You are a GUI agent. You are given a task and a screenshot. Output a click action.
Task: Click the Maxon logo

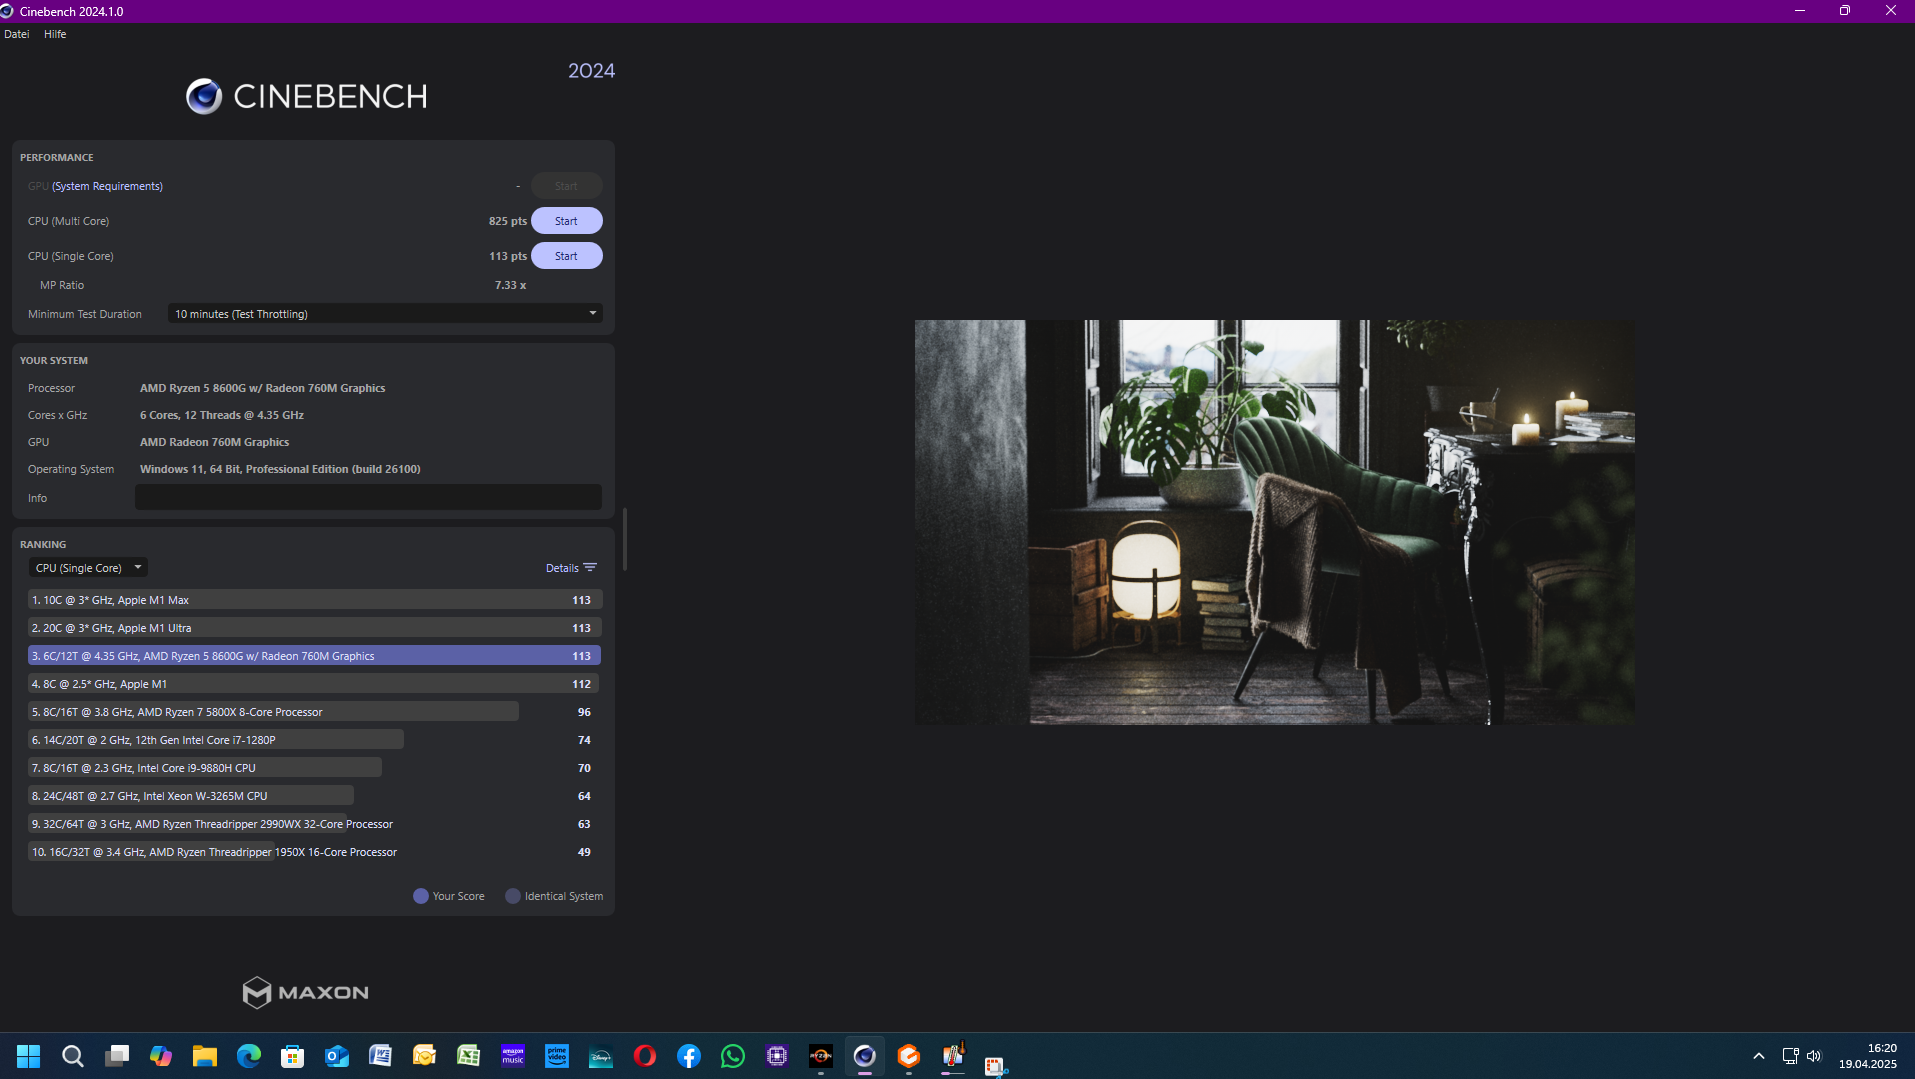(306, 992)
